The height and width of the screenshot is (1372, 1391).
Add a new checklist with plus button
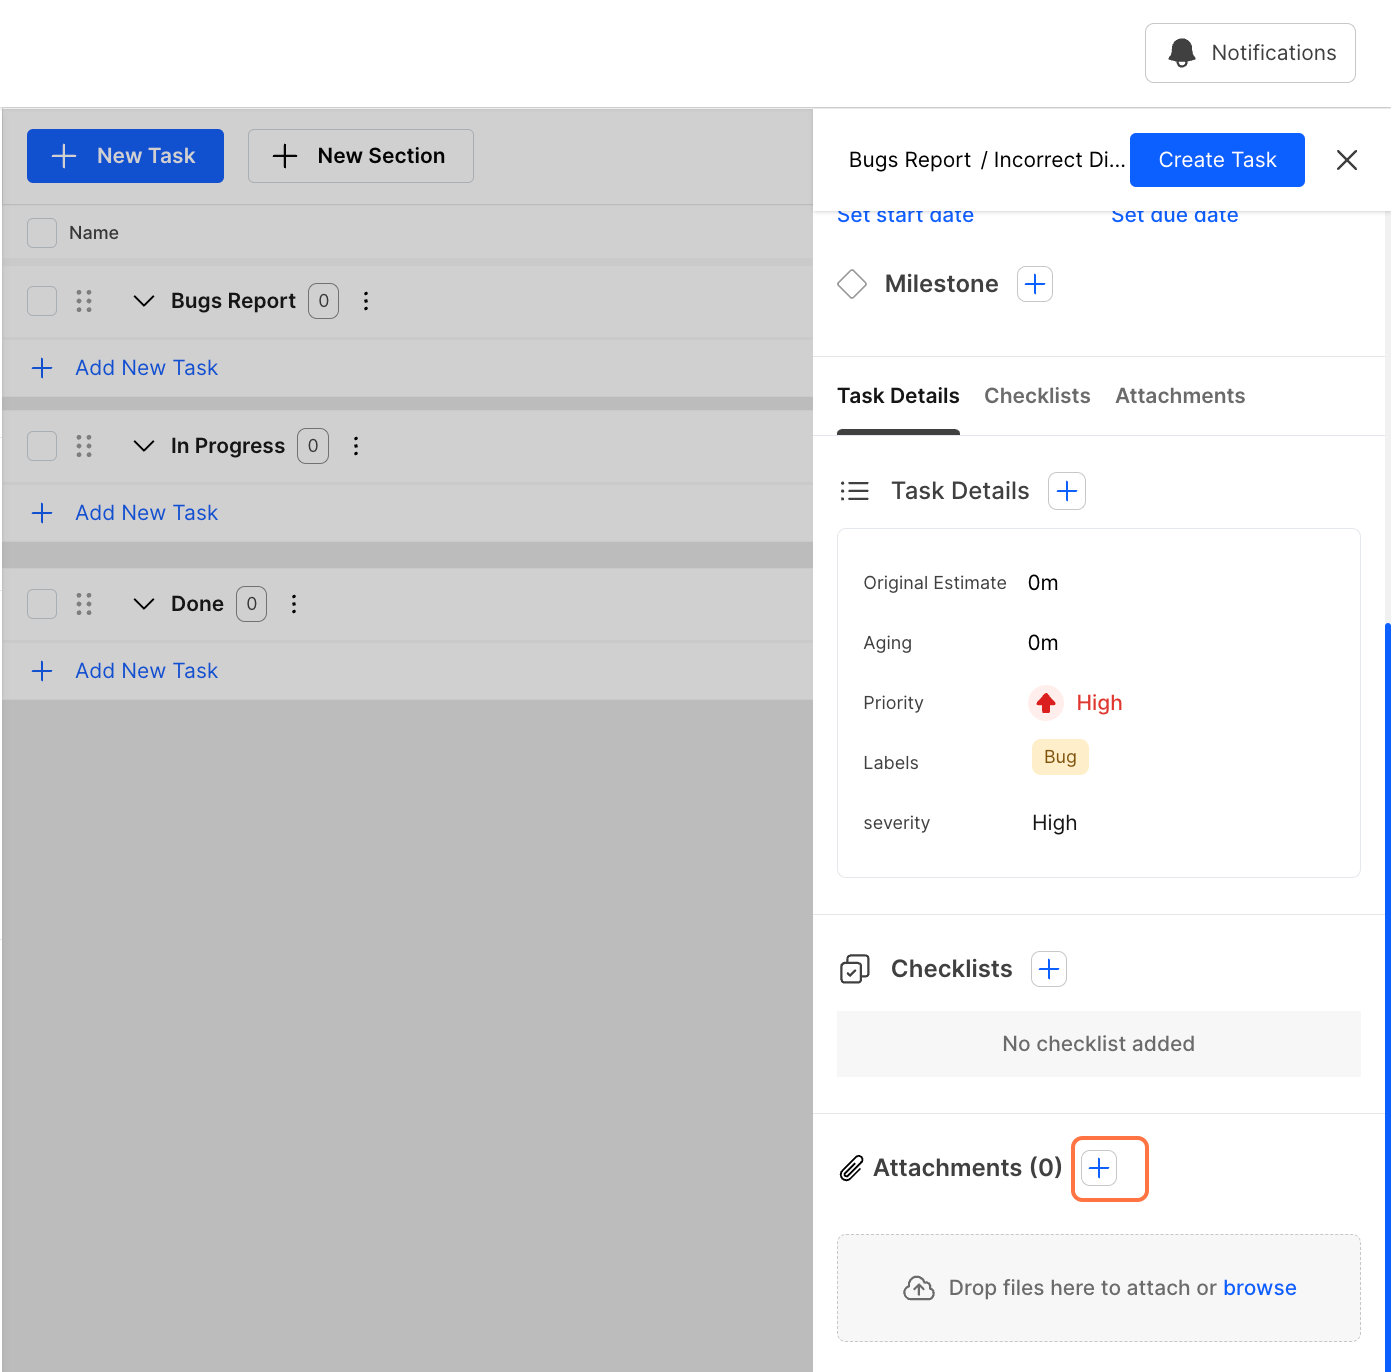(x=1049, y=969)
